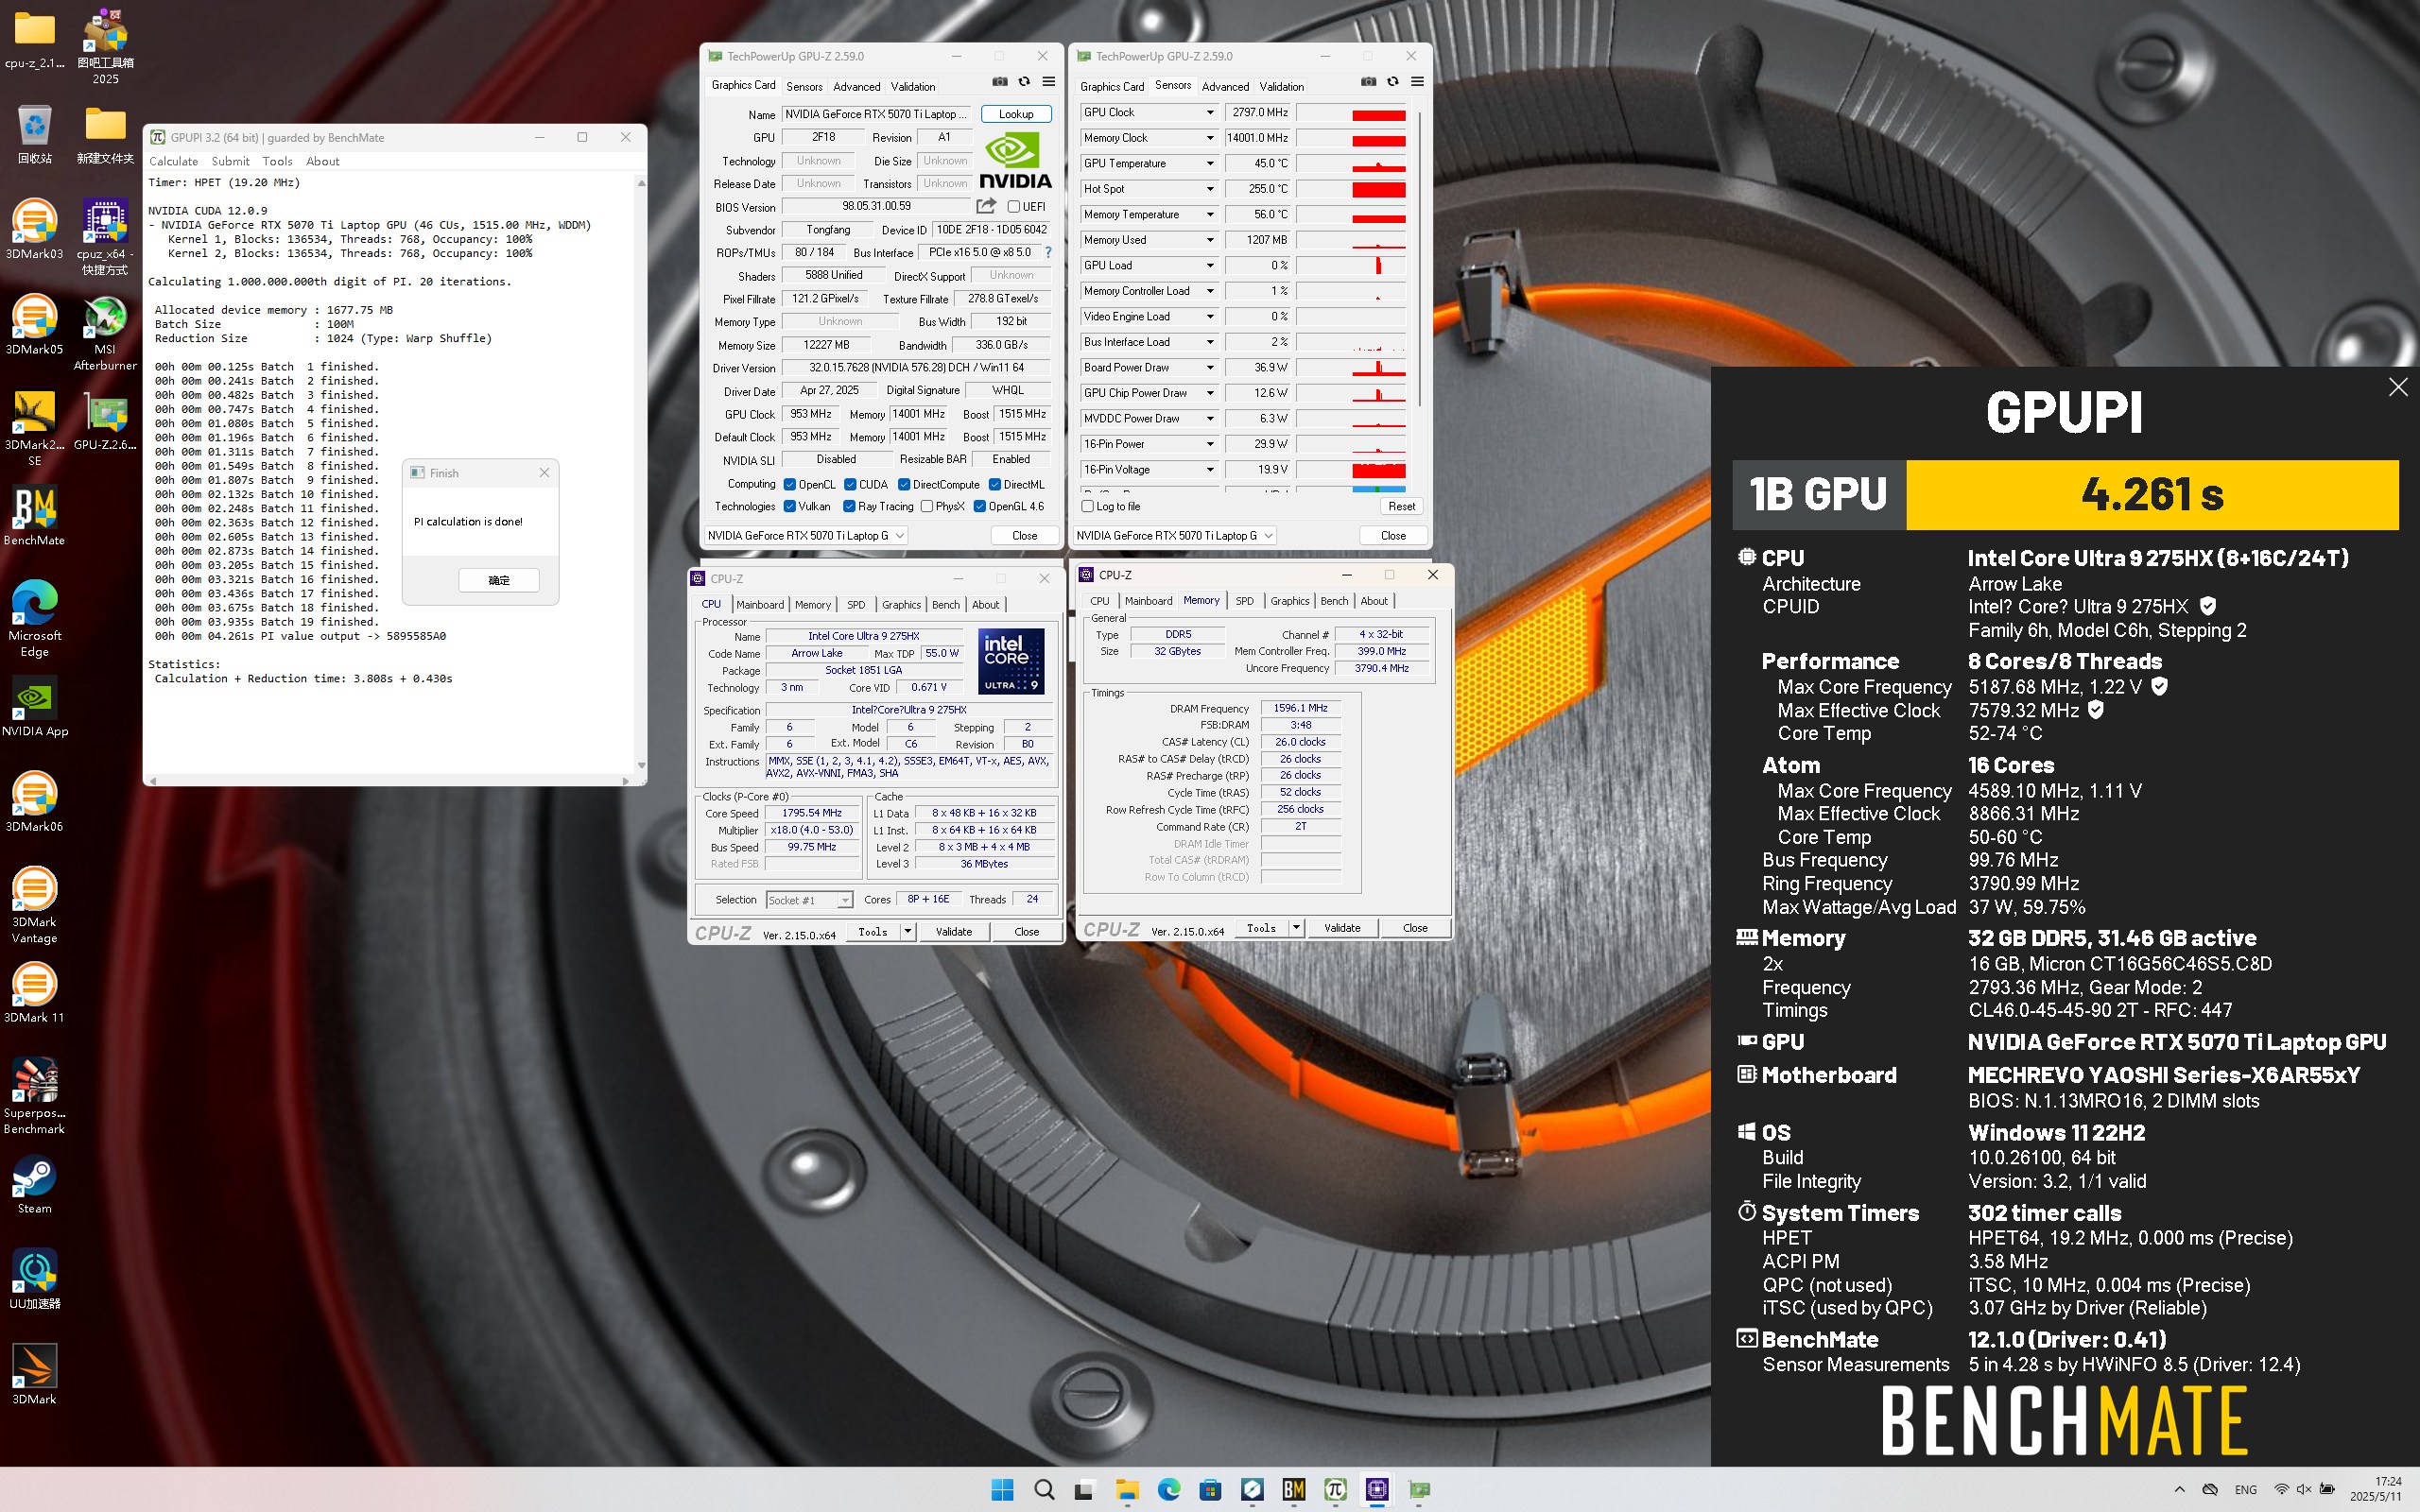Click the refresh icon in GPU-Z Graphics Card window
The height and width of the screenshot is (1512, 2420).
[x=1024, y=82]
